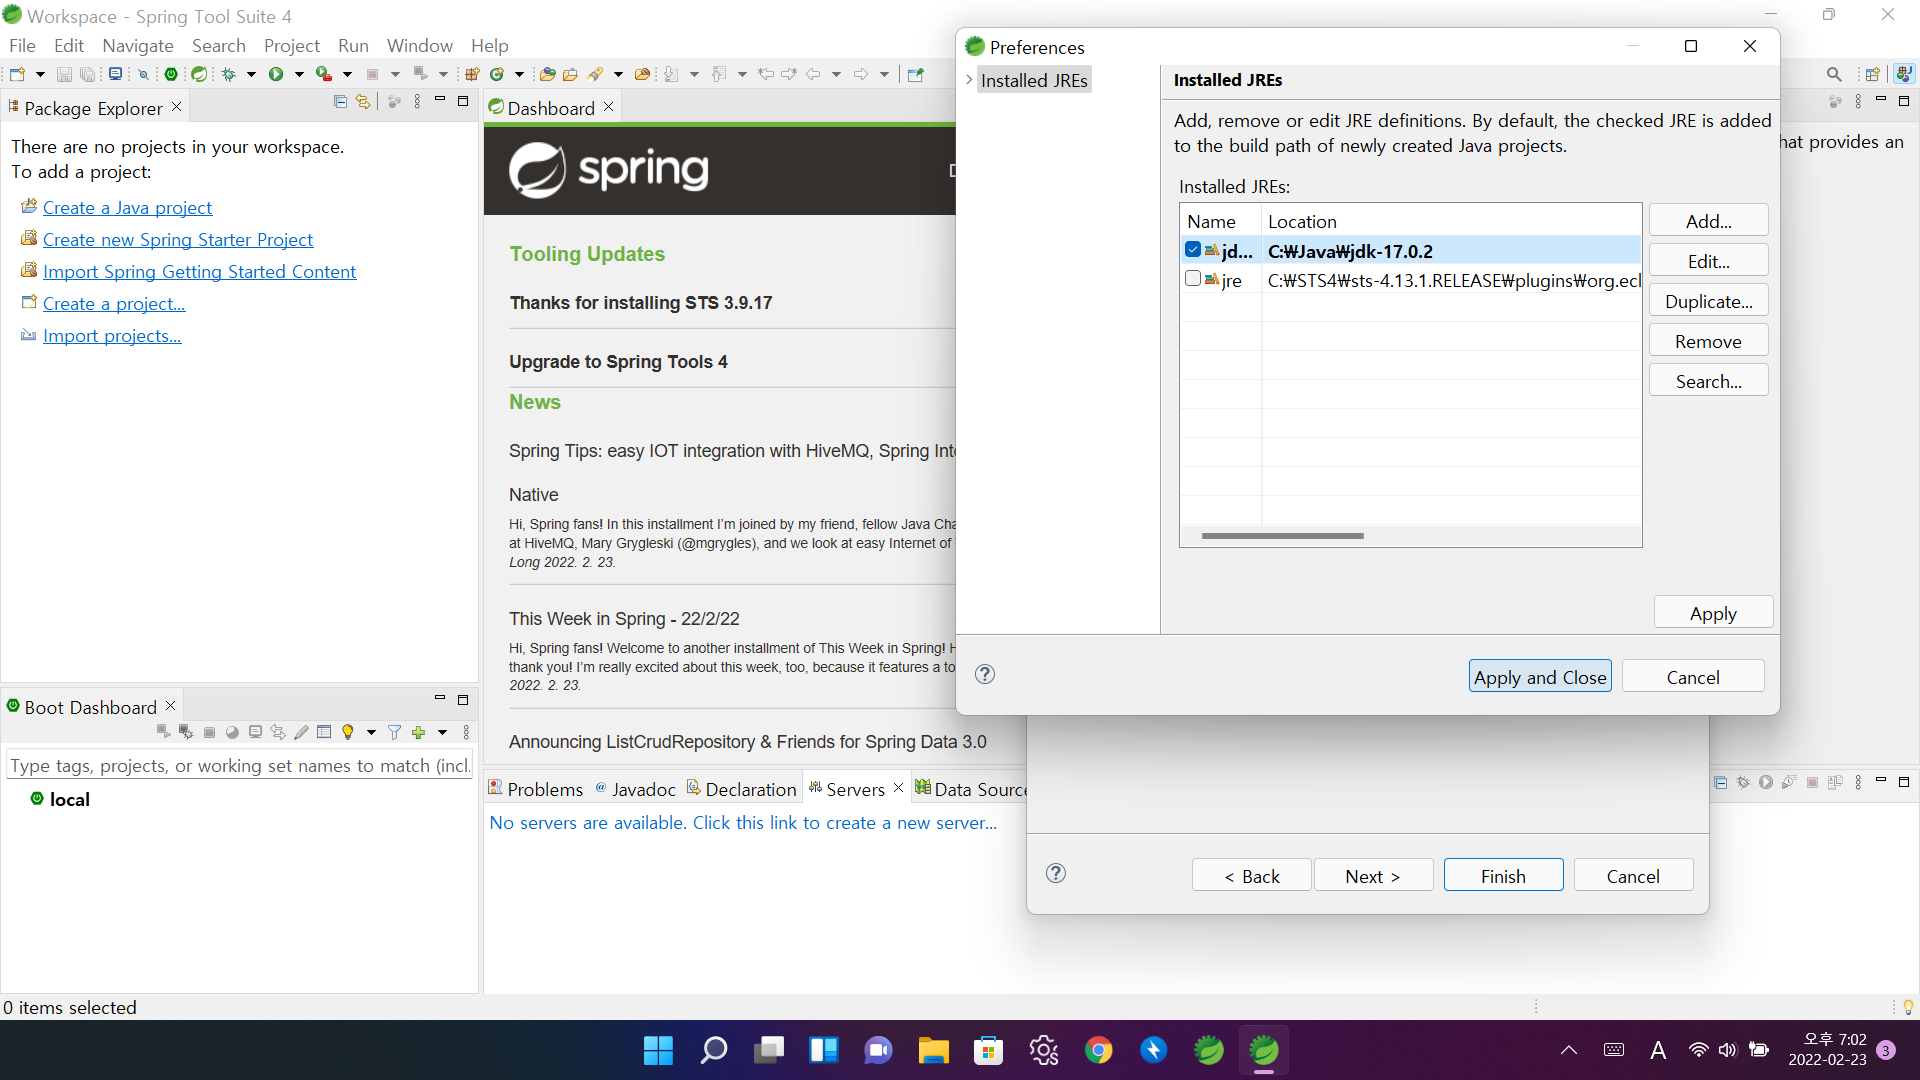This screenshot has width=1920, height=1080.
Task: Click the Boot Dashboard filter funnel icon
Action: (394, 733)
